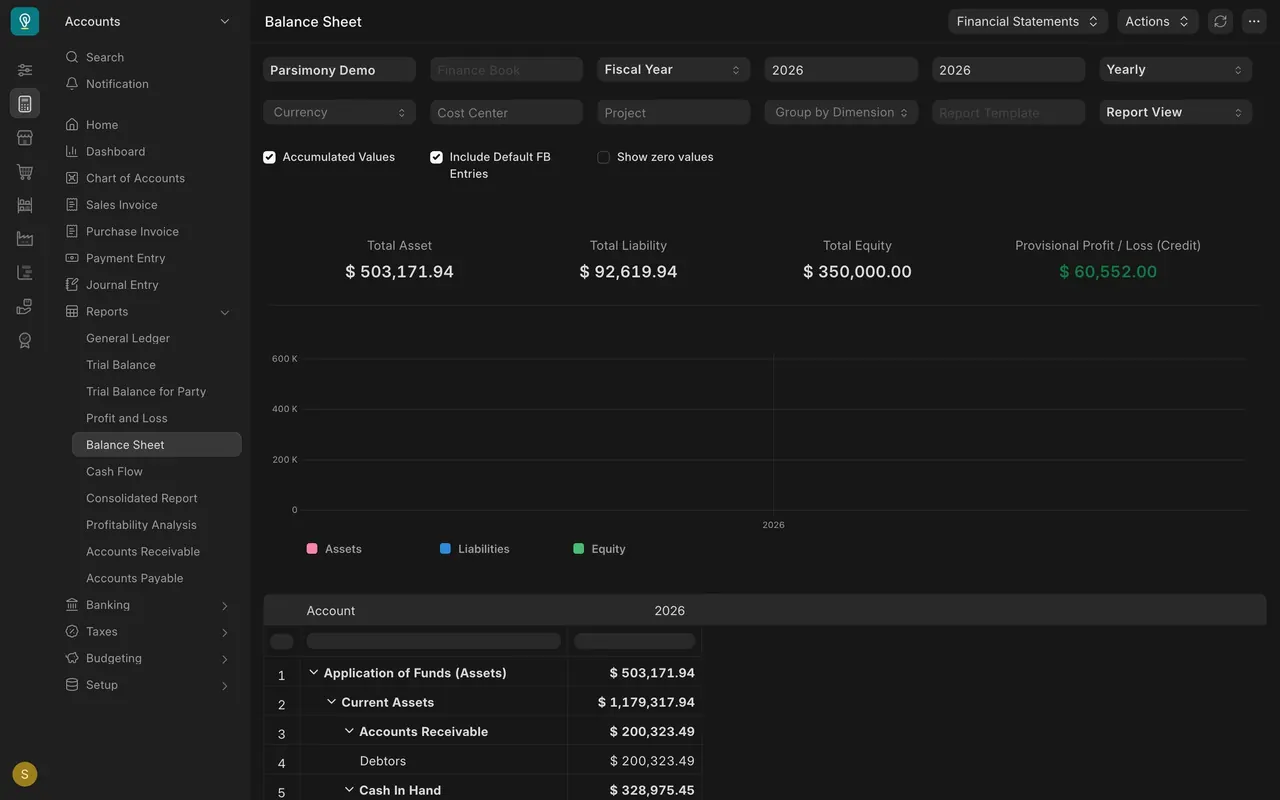The image size is (1280, 800).
Task: Click the Project filter field
Action: point(673,112)
